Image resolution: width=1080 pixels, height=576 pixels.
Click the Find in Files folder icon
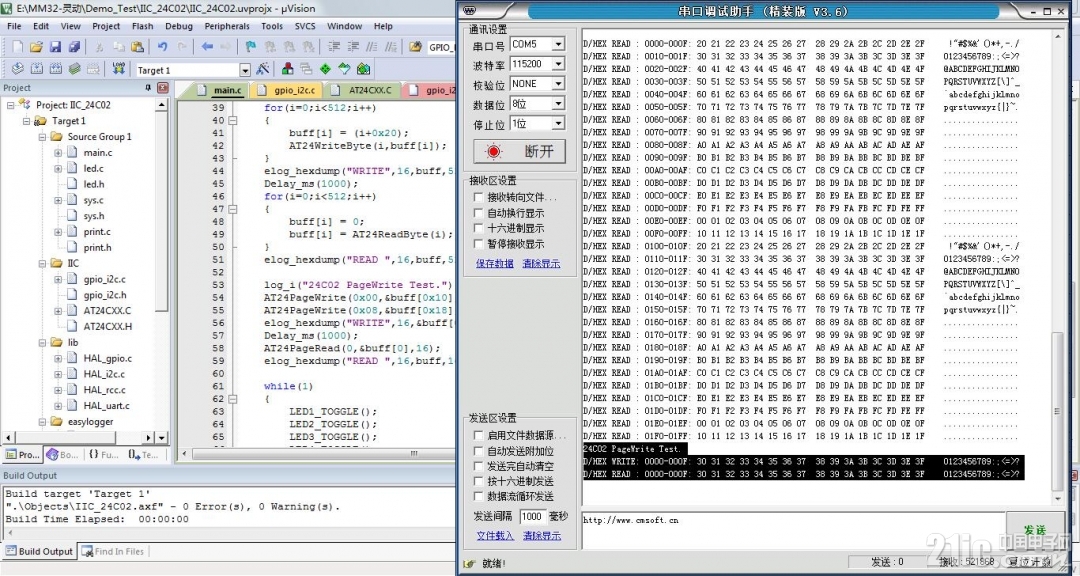click(x=415, y=47)
